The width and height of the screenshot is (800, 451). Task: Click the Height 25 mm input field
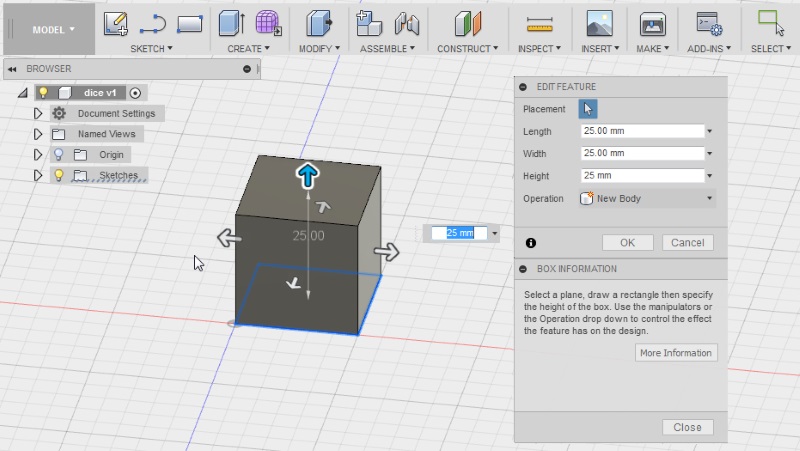642,176
